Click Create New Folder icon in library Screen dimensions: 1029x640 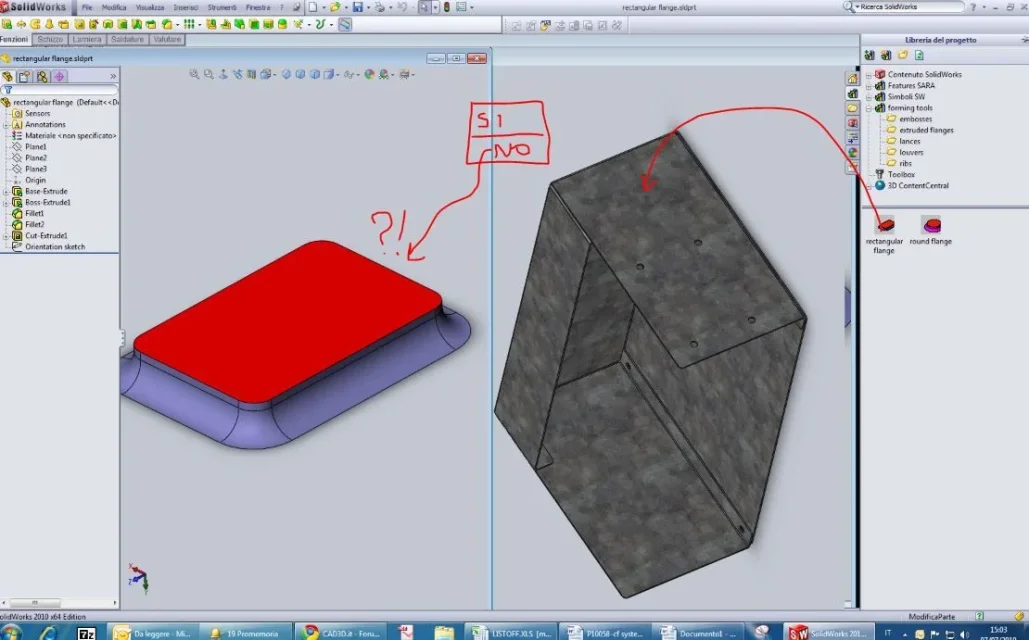pyautogui.click(x=902, y=55)
